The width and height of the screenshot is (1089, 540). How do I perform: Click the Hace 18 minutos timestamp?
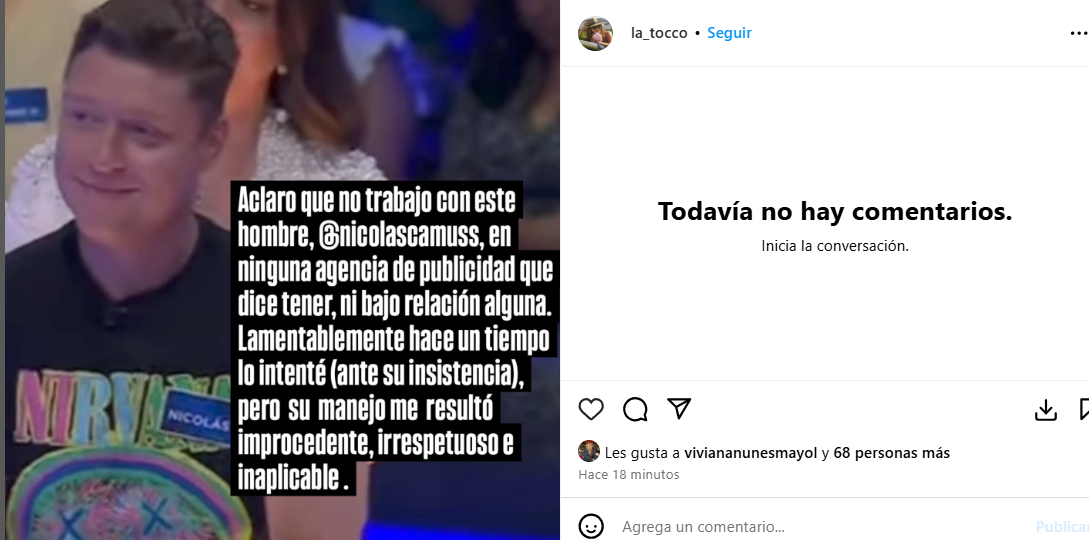click(x=629, y=475)
